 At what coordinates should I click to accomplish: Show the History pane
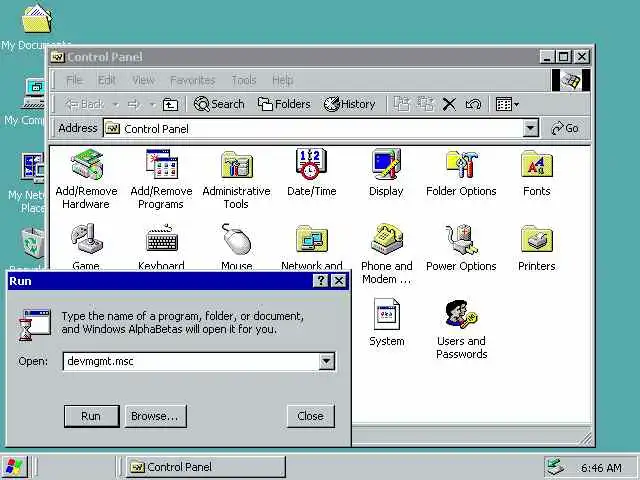tap(349, 104)
